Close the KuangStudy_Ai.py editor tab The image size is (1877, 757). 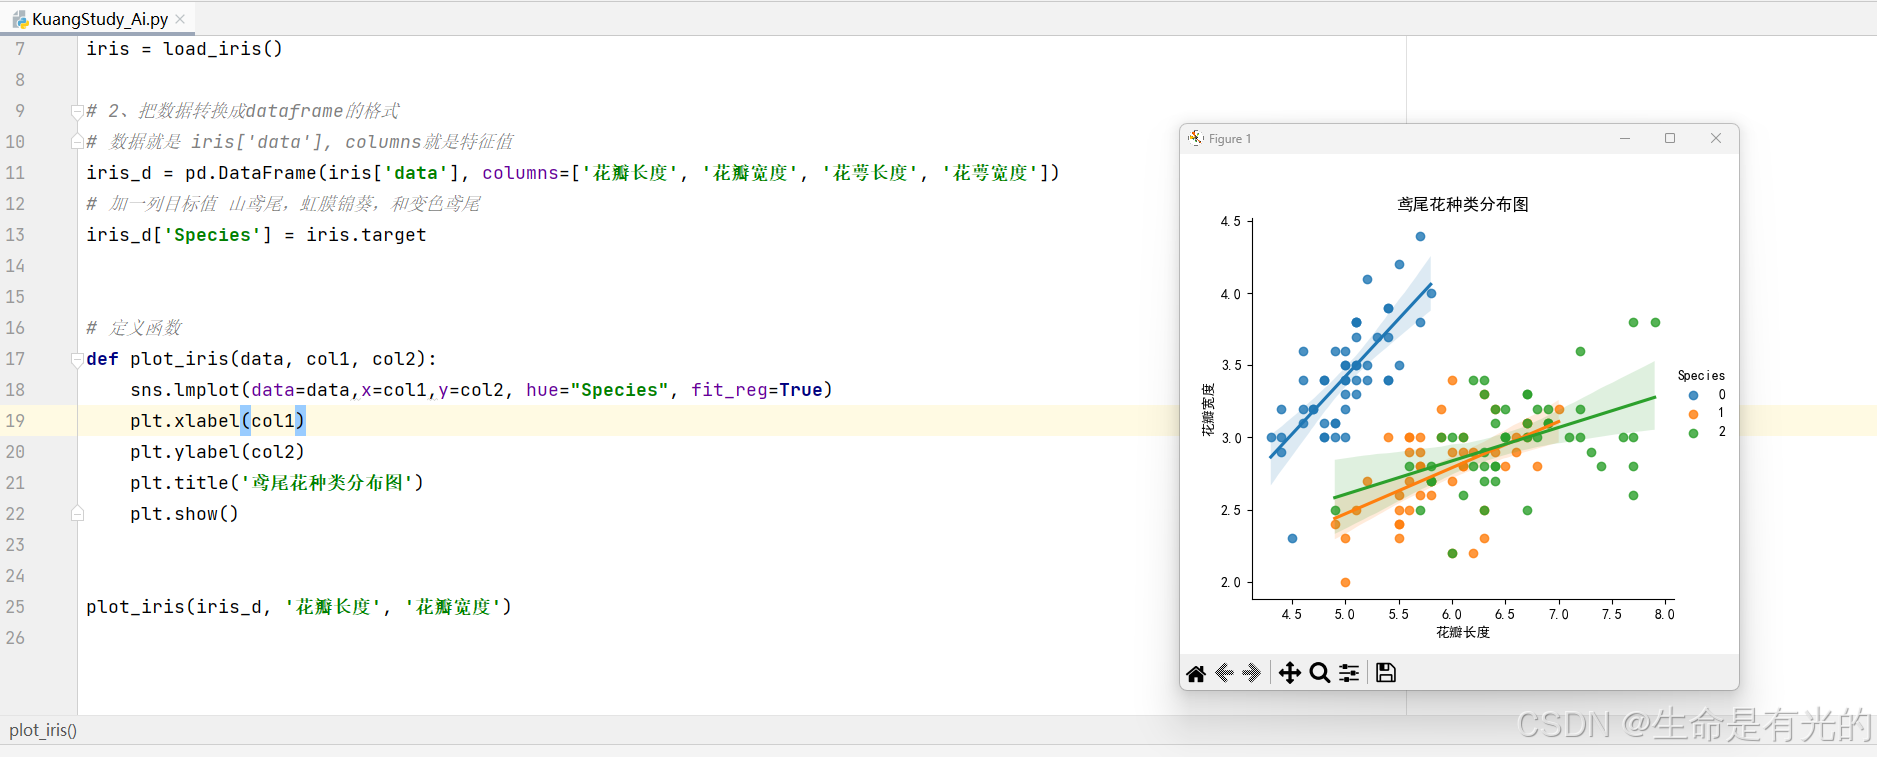[180, 19]
